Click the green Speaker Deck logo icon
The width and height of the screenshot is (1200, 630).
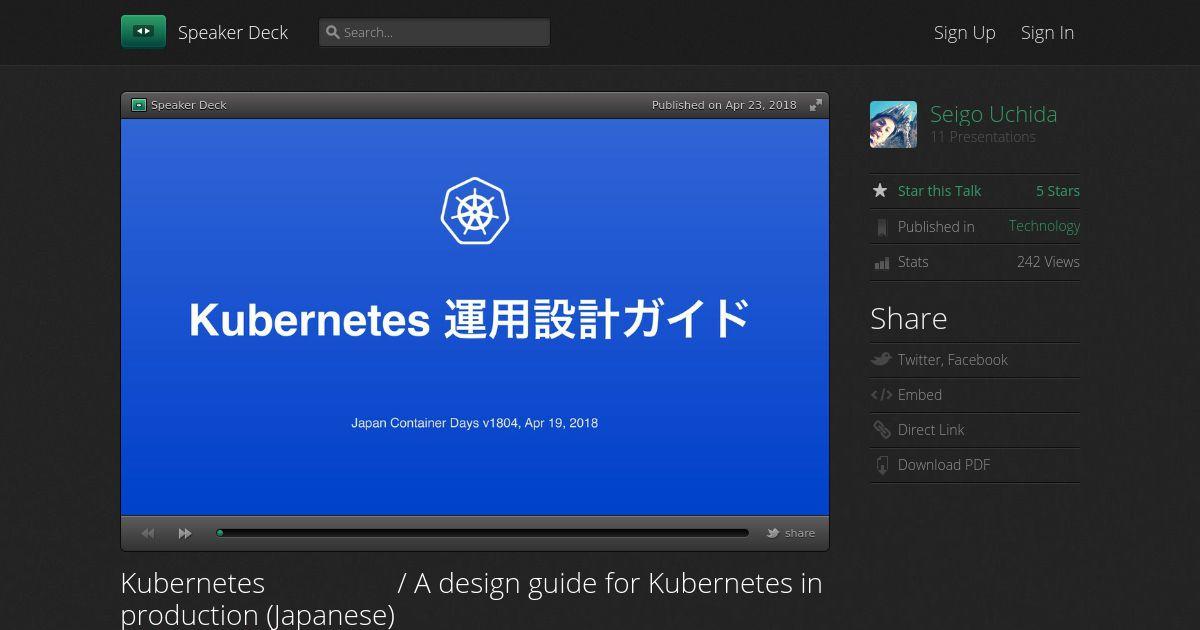(x=143, y=32)
